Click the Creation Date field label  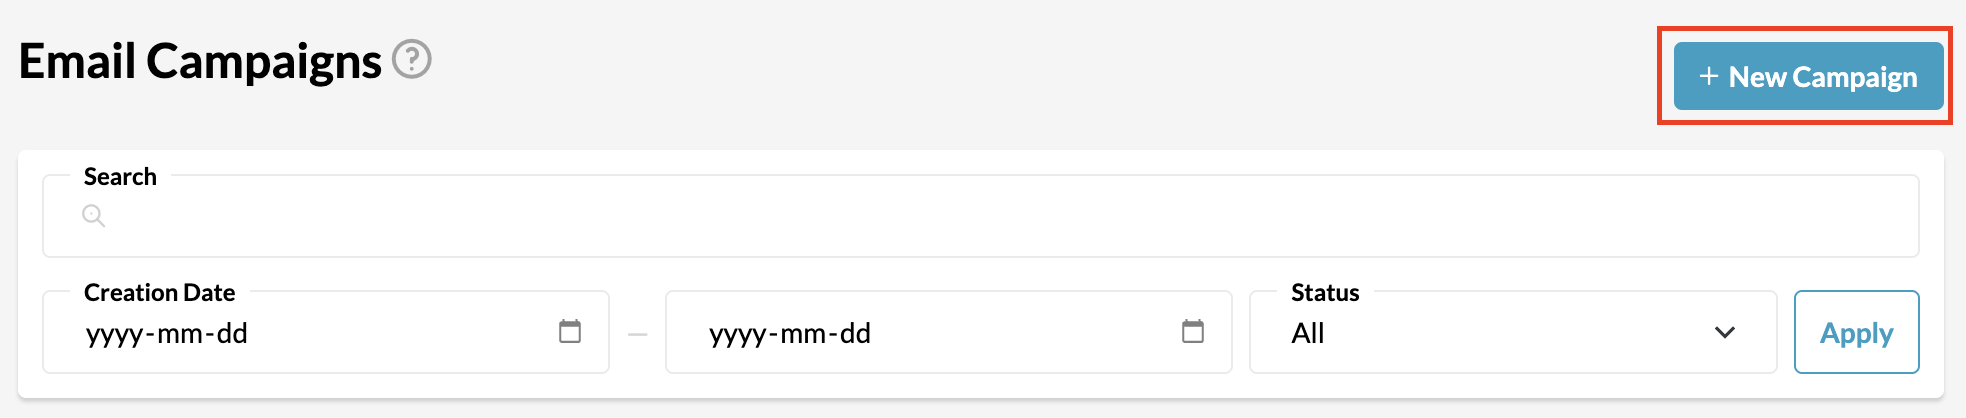[160, 292]
